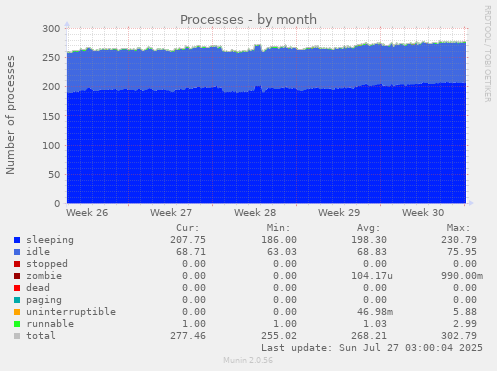The image size is (497, 371).
Task: Select the 'zombie' legend label
Action: (x=44, y=276)
